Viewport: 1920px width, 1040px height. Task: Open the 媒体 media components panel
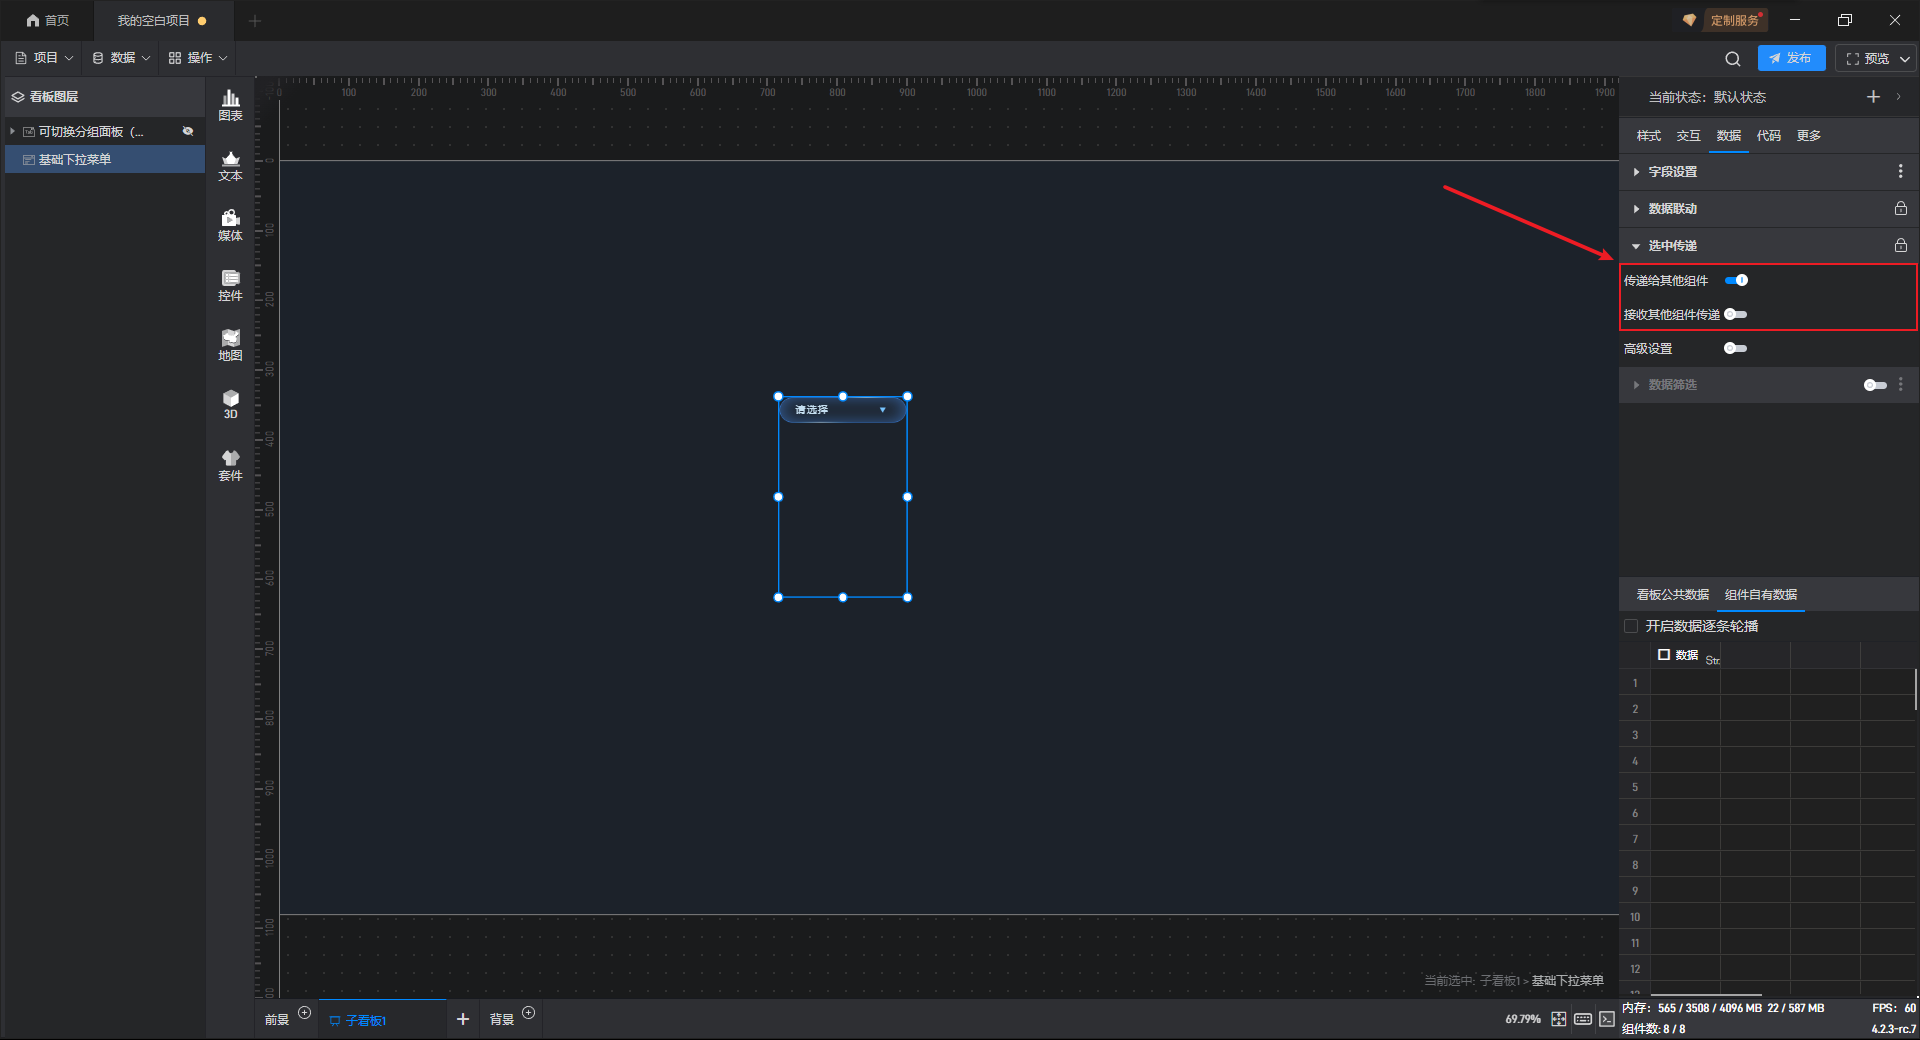[230, 225]
